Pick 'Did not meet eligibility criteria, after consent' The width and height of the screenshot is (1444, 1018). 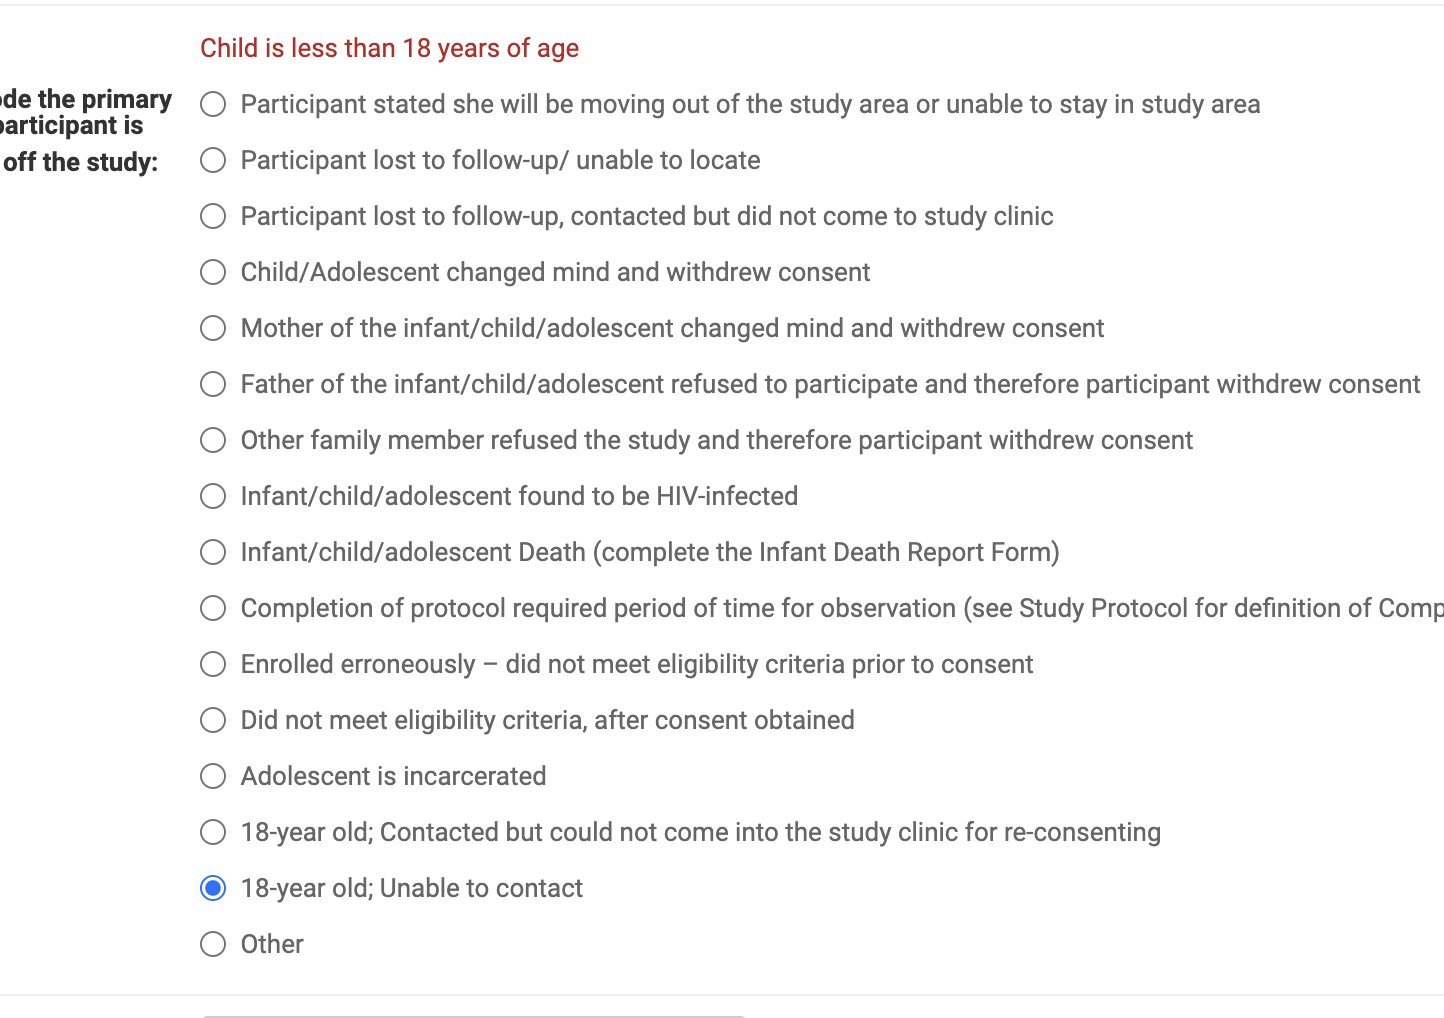[x=213, y=720]
